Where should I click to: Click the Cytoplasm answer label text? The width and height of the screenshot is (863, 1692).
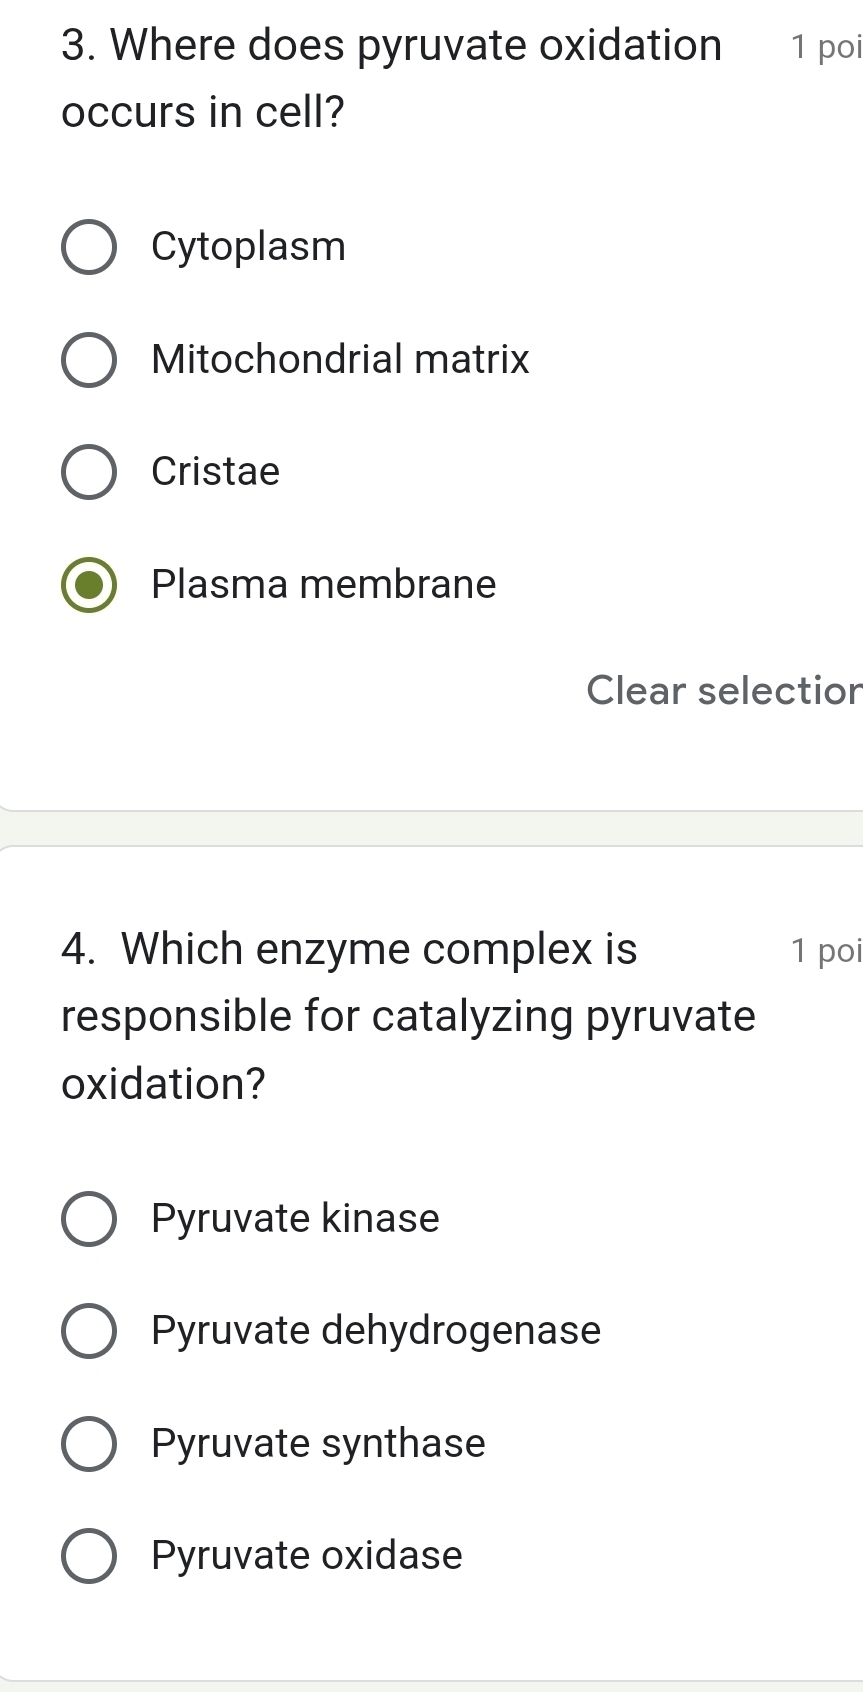tap(248, 247)
